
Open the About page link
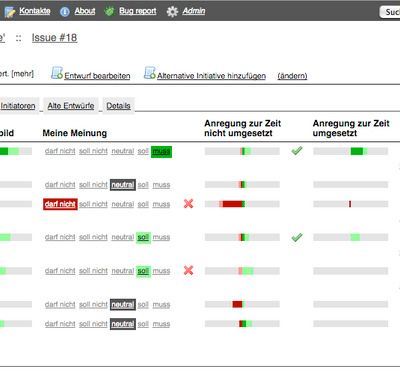[x=85, y=11]
